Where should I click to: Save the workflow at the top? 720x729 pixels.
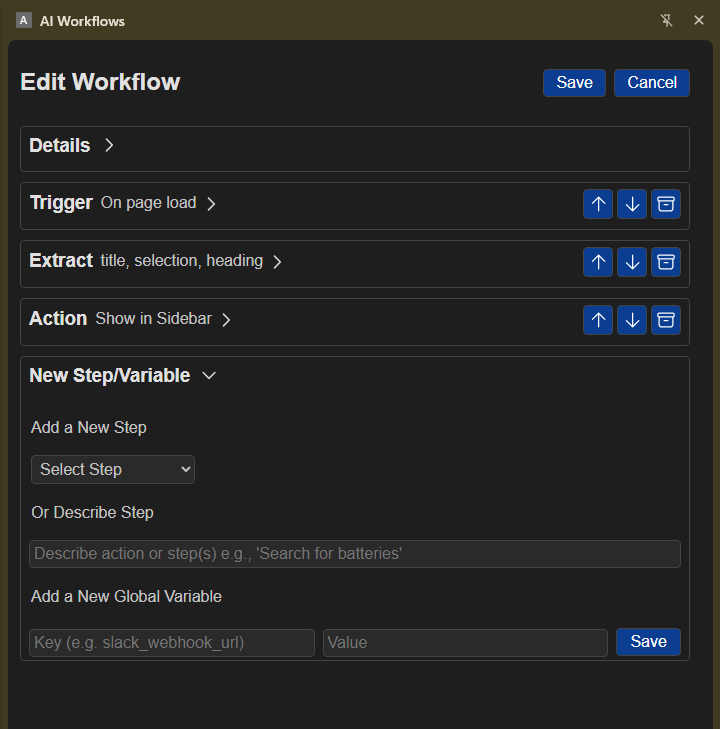tap(574, 83)
